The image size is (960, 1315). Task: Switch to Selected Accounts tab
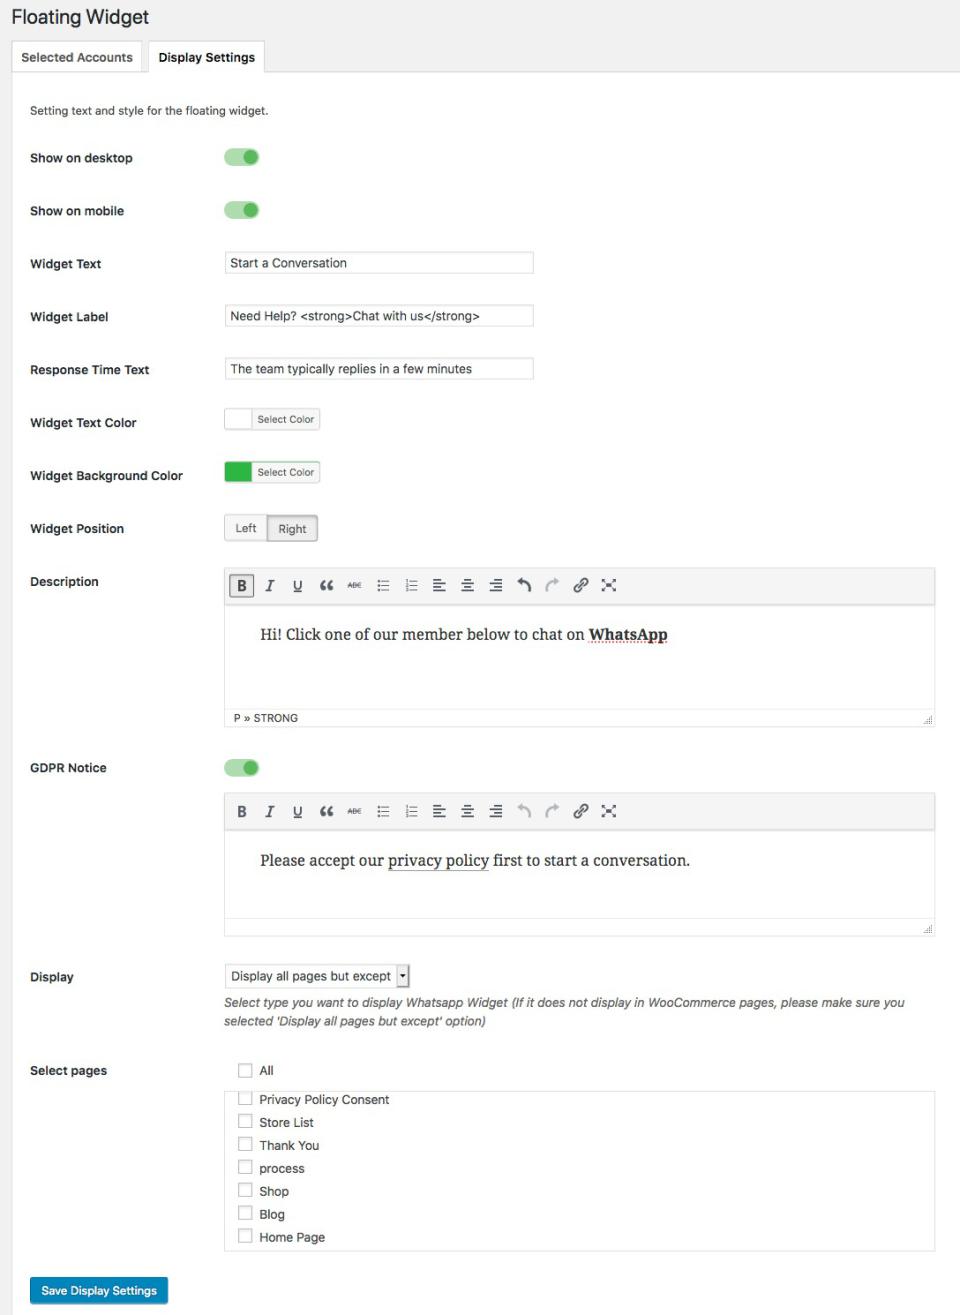pos(77,57)
